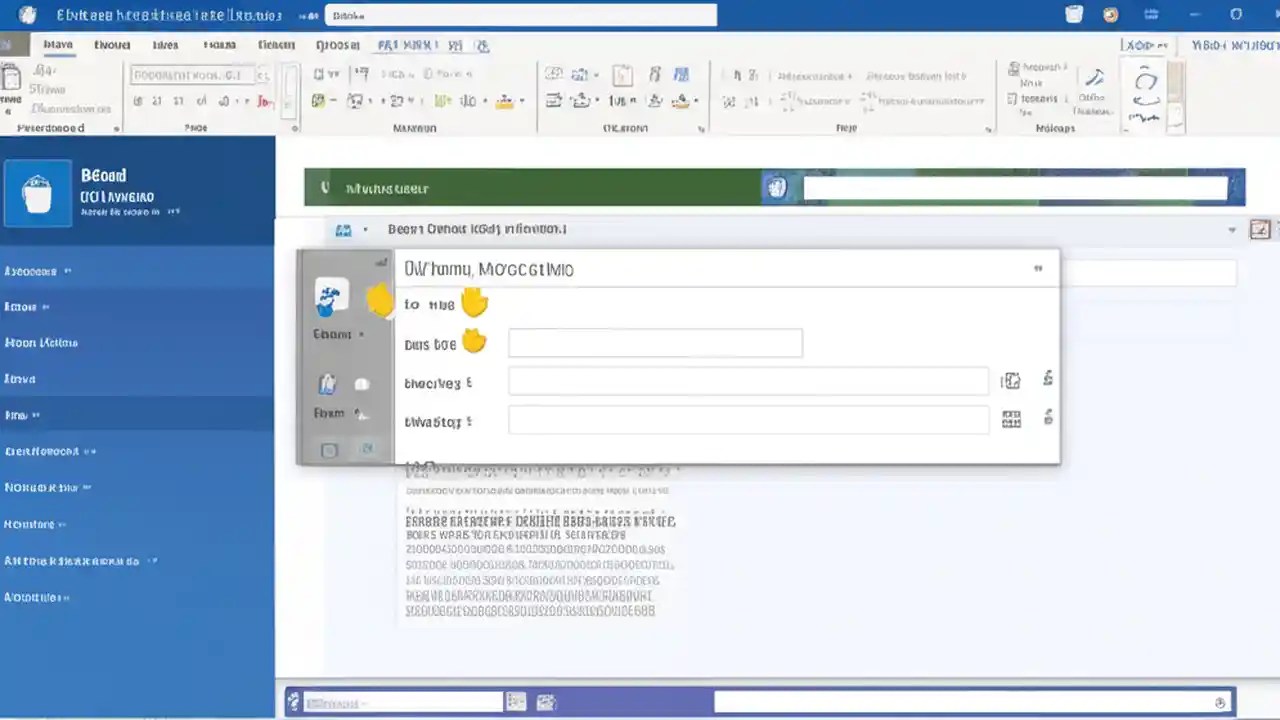Click inside the Subject input field
The image size is (1280, 720).
[x=655, y=343]
